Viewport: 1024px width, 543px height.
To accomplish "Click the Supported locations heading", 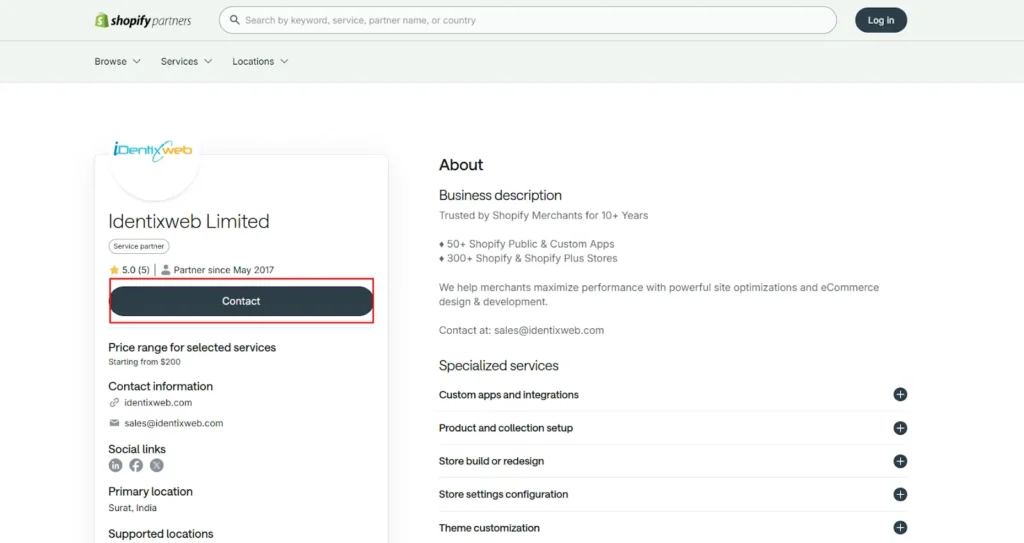I will [161, 534].
